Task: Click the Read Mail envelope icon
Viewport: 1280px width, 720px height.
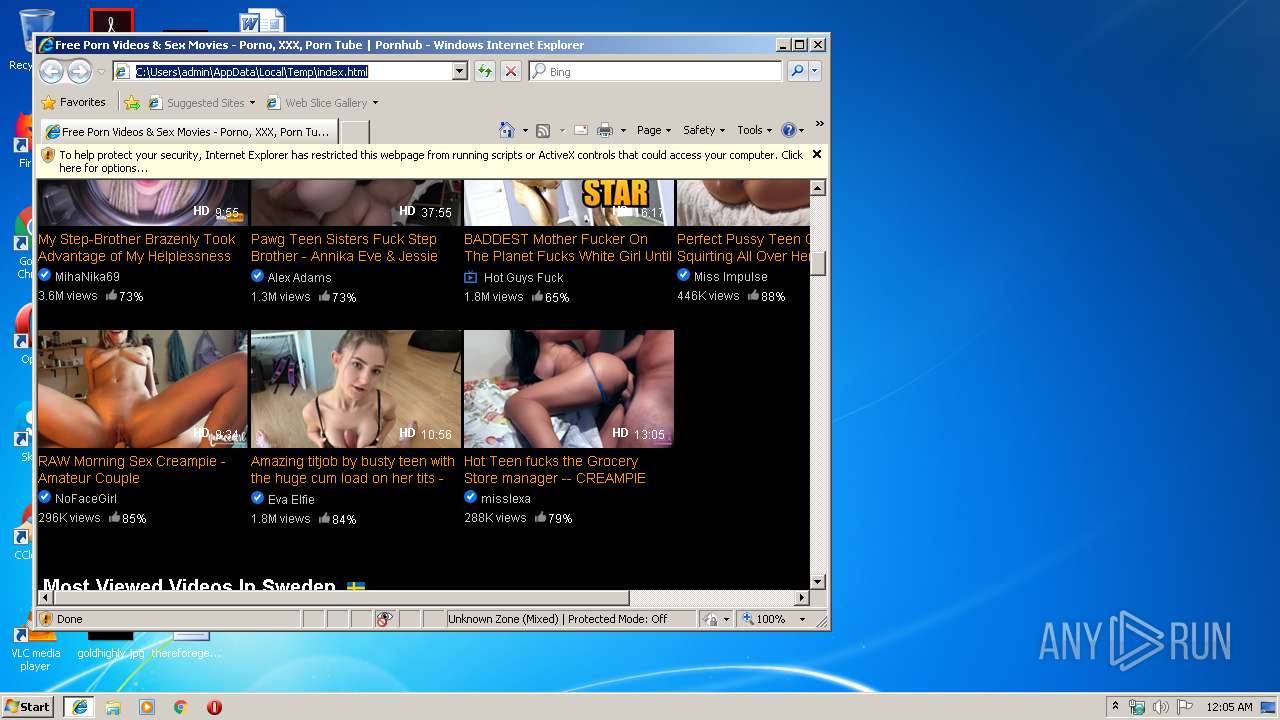Action: tap(580, 130)
